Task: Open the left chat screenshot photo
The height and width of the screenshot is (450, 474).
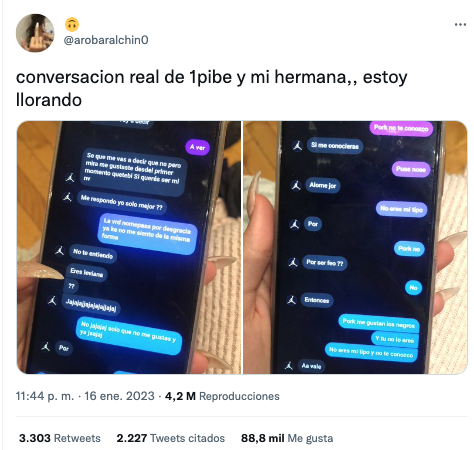Action: (x=129, y=247)
